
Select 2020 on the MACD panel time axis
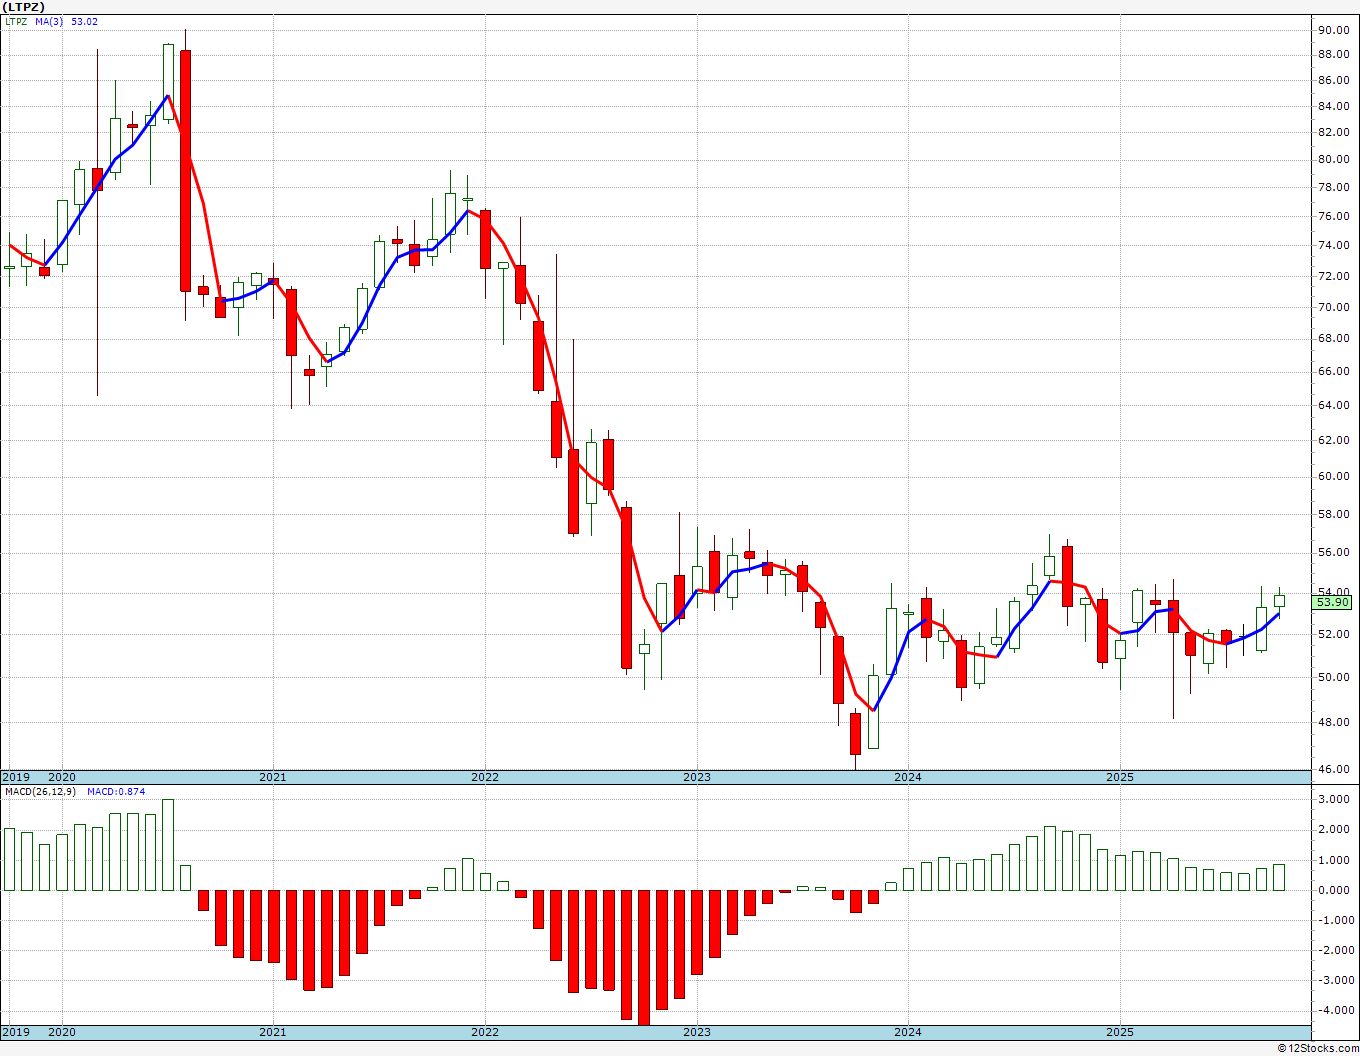point(62,1032)
